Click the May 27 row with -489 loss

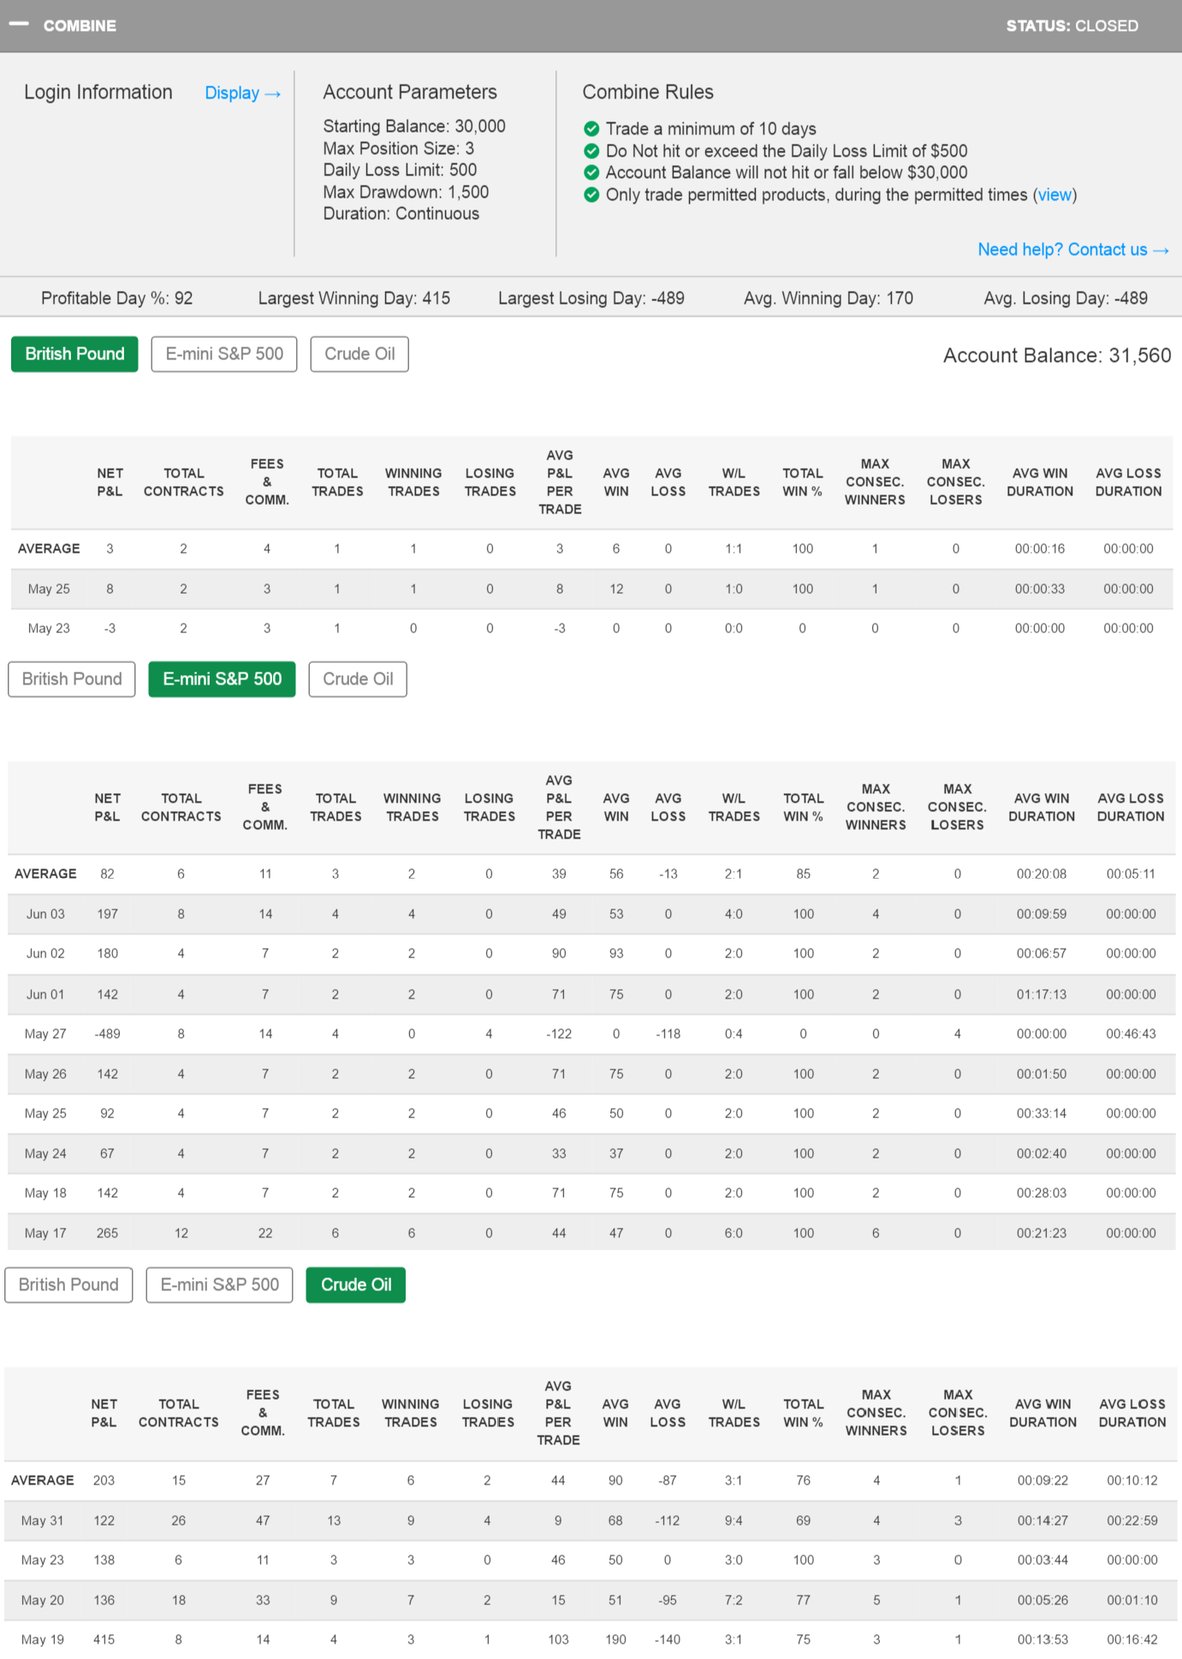(x=590, y=1034)
